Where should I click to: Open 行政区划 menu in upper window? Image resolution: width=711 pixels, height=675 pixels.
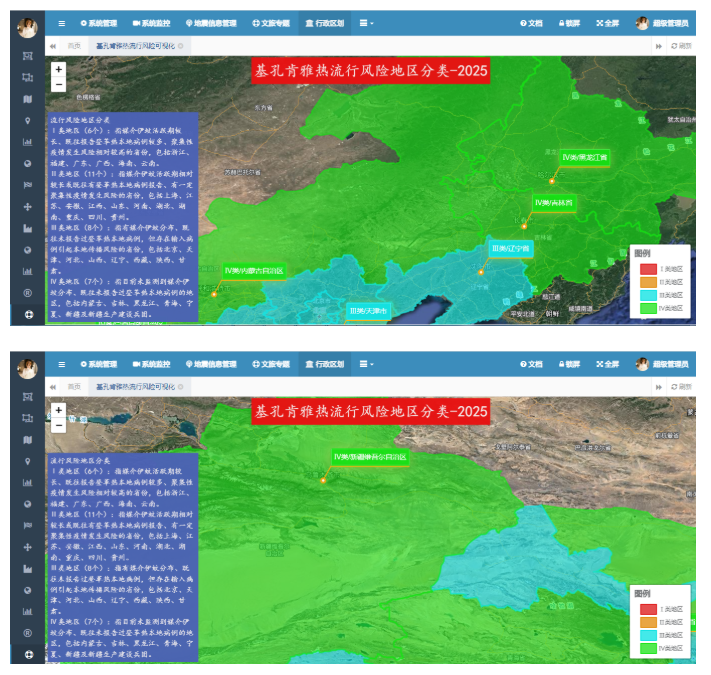(x=325, y=23)
